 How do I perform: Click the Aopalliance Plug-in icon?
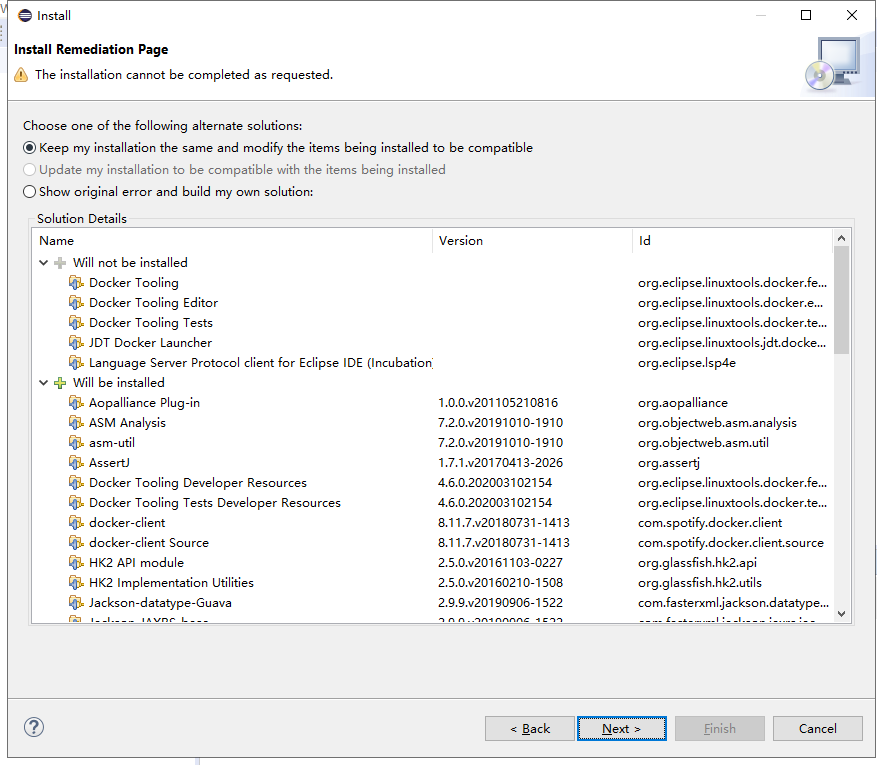pos(76,403)
